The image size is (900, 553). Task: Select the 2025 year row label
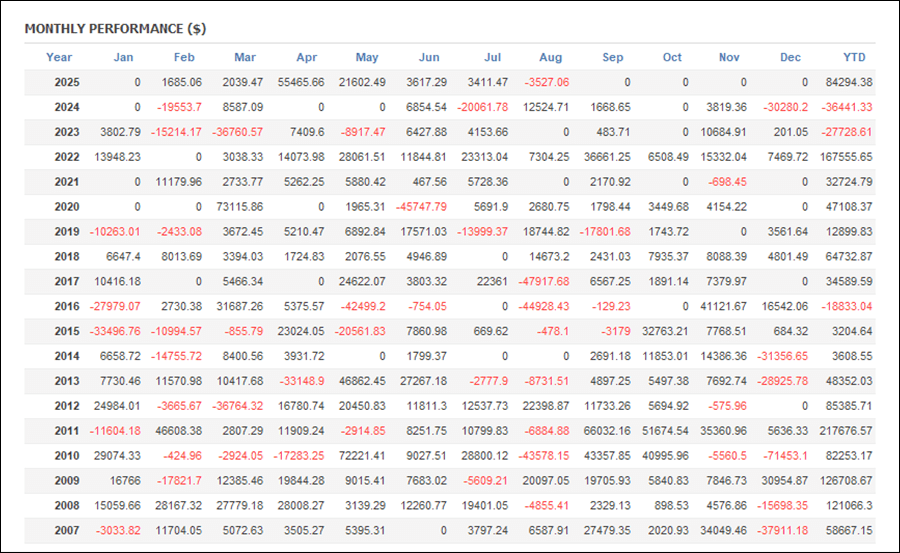(x=66, y=82)
